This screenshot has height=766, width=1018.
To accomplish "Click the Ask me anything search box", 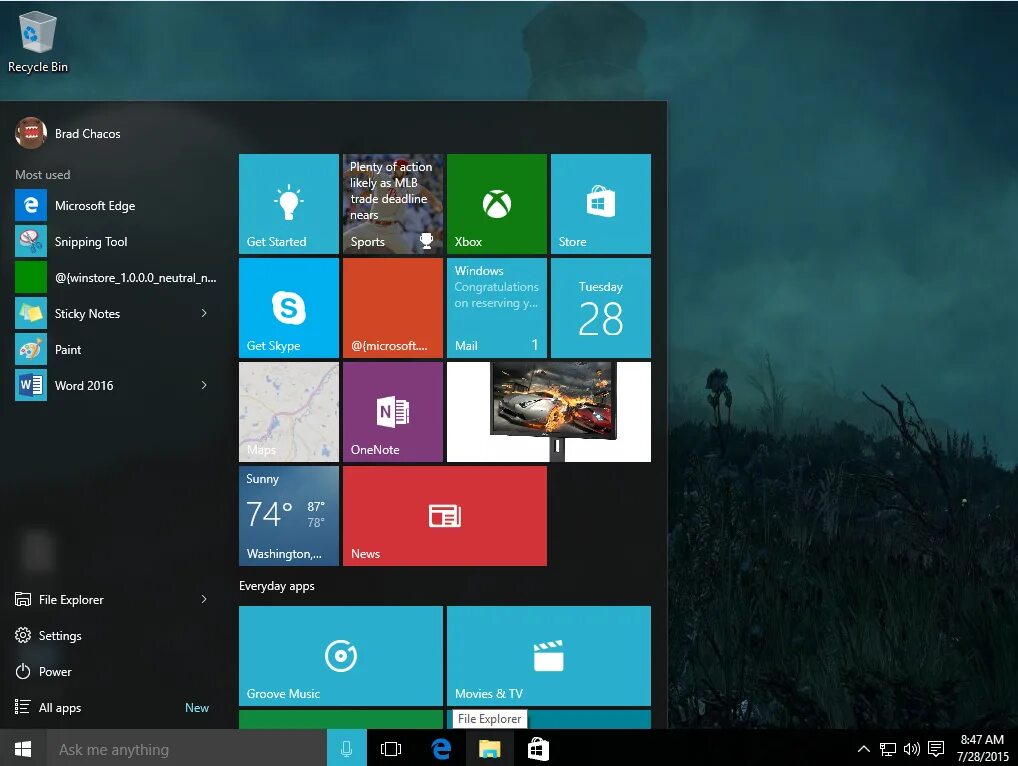I will [186, 749].
